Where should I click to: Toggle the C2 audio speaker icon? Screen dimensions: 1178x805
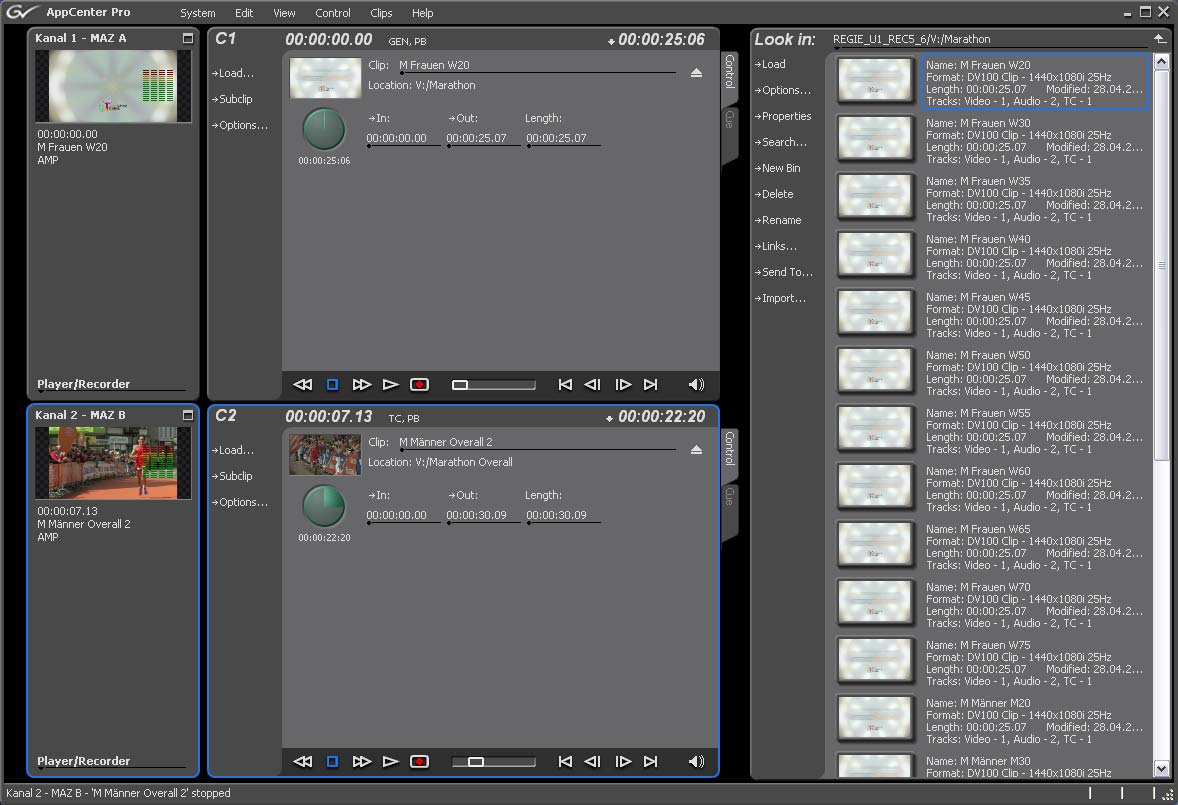tap(696, 761)
